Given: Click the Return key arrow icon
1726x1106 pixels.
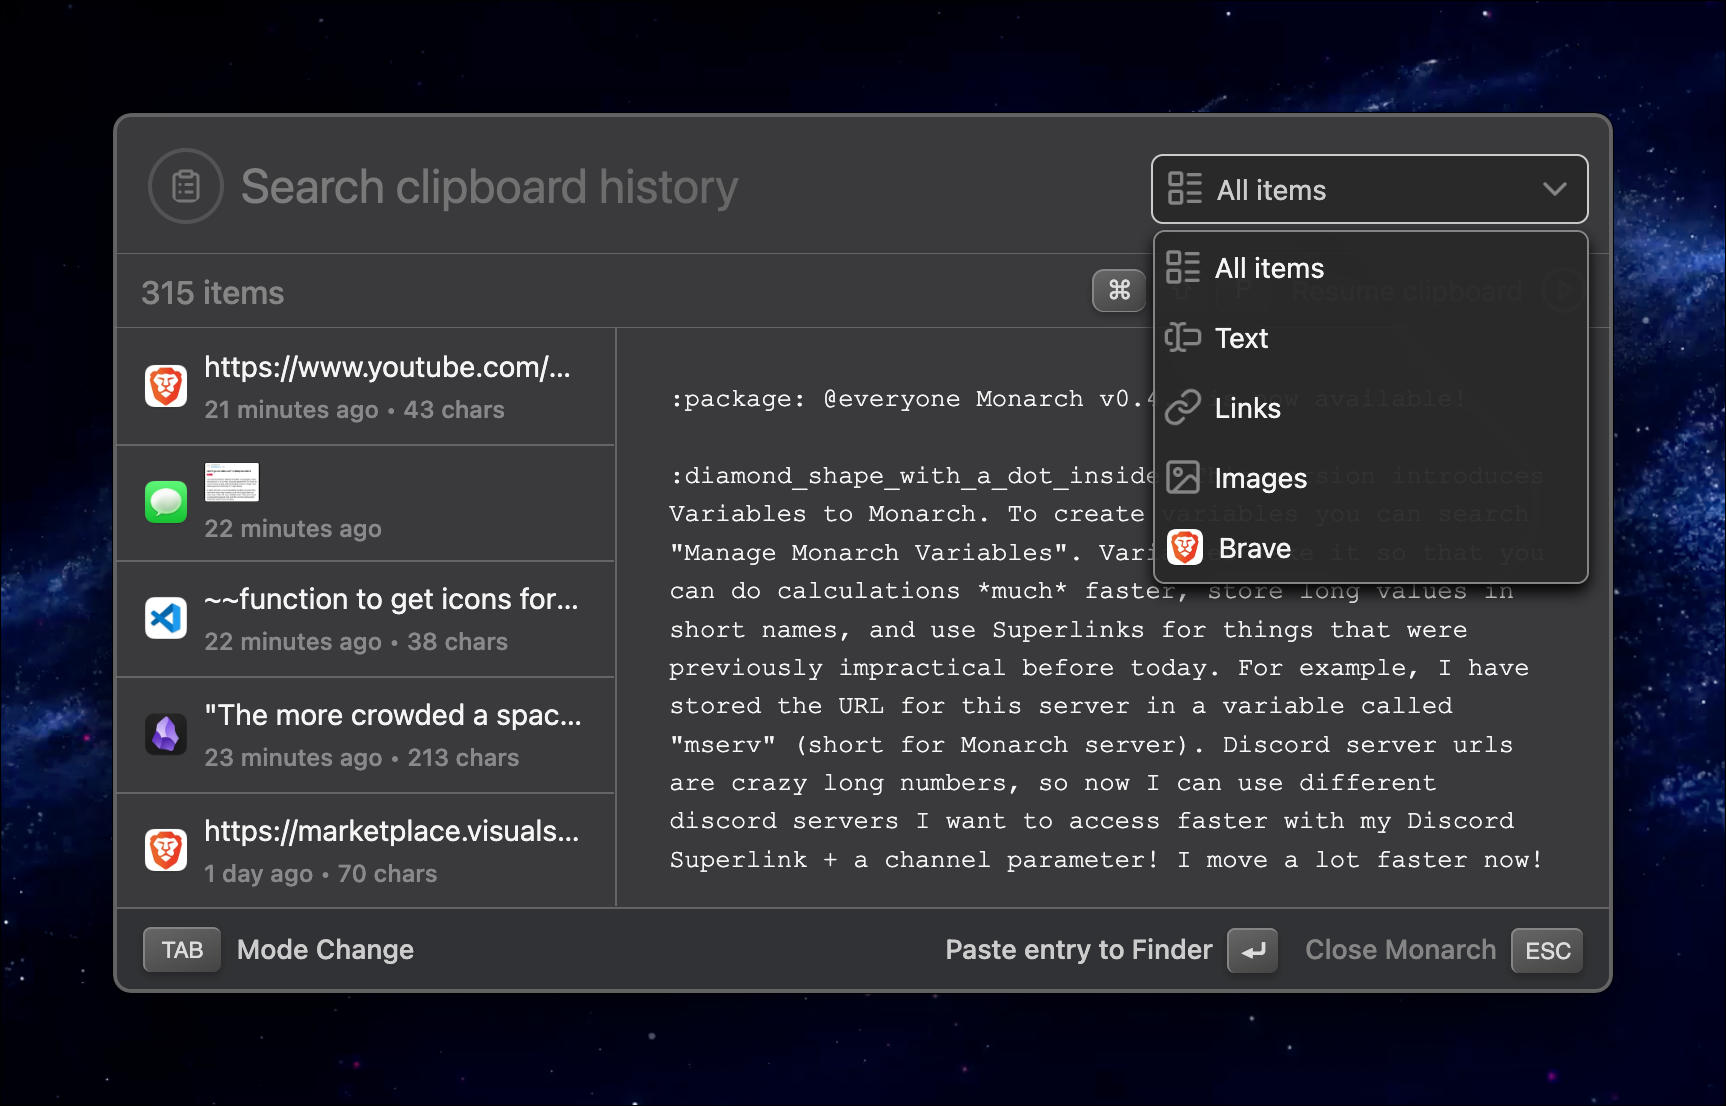Looking at the screenshot, I should [x=1253, y=950].
